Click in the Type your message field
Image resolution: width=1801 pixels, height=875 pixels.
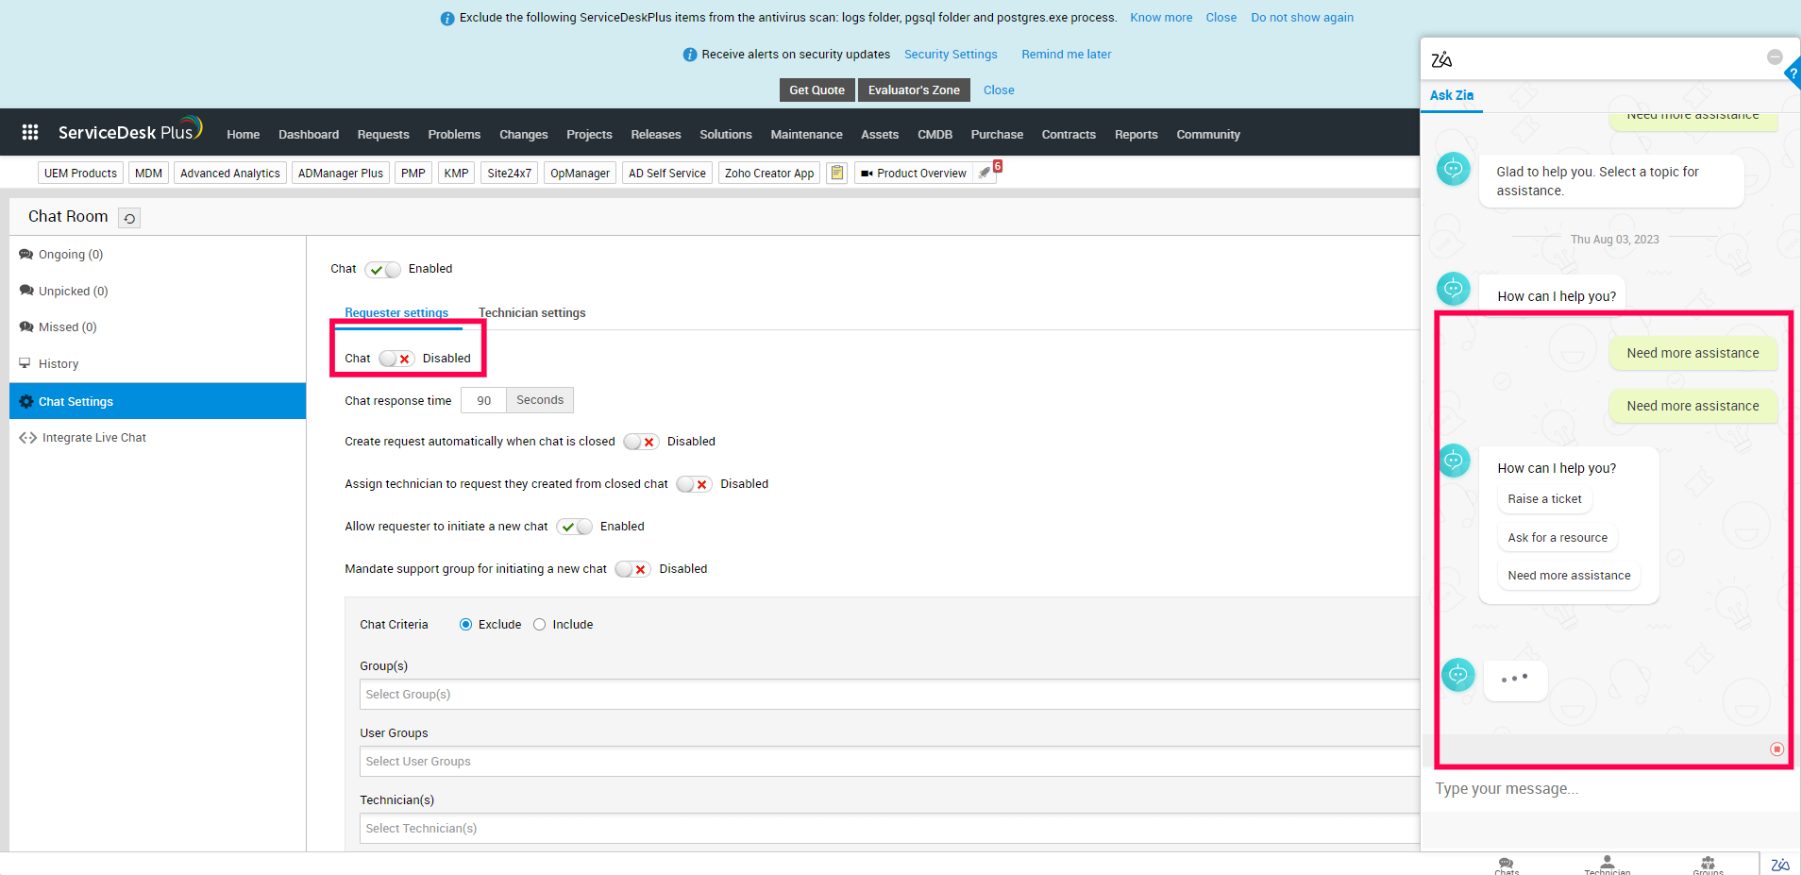(x=1600, y=789)
